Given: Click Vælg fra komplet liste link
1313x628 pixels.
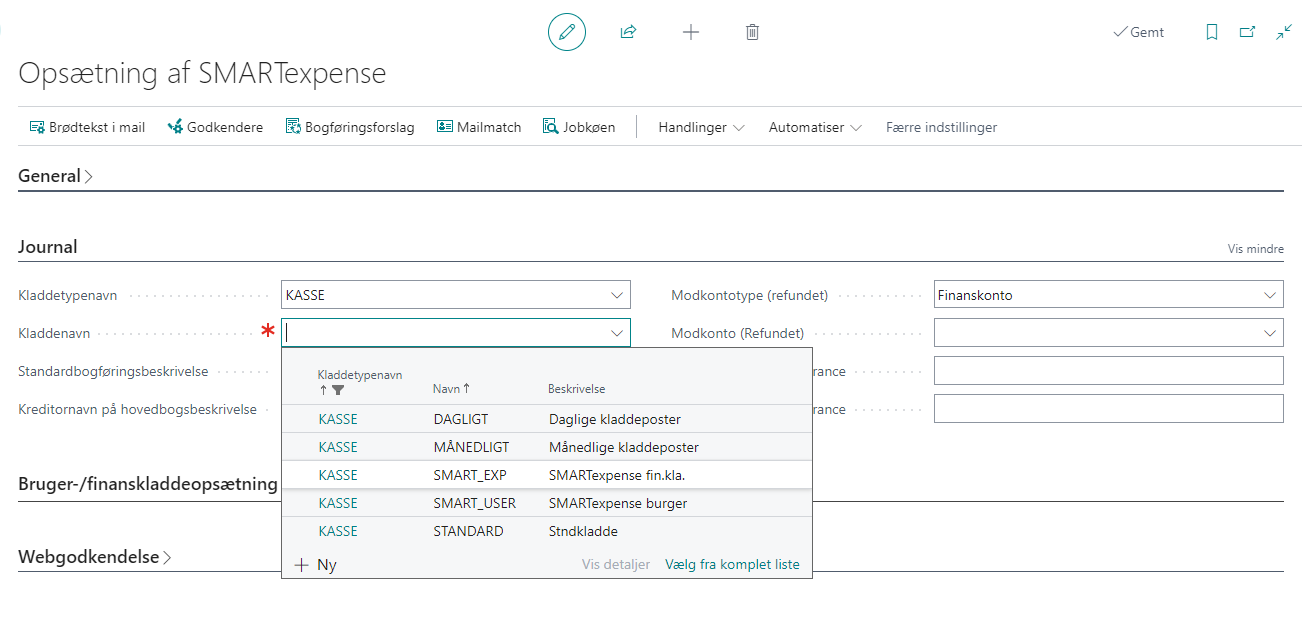Looking at the screenshot, I should 732,565.
